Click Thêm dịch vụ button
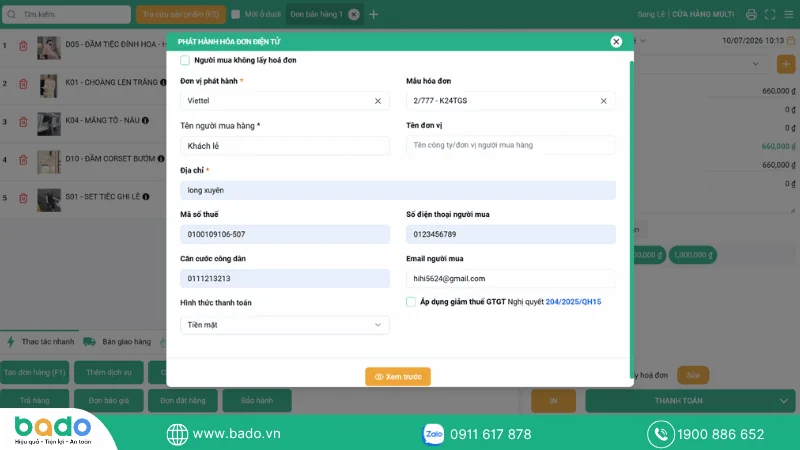The image size is (800, 450). pos(109,372)
